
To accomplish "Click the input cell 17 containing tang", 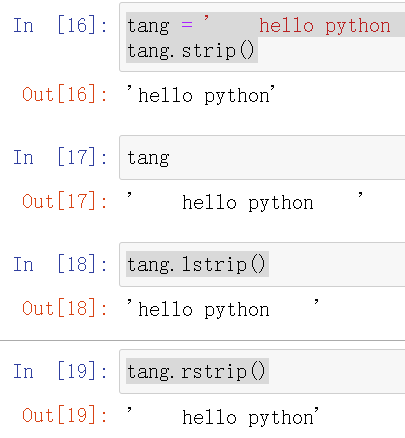I will 262,158.
